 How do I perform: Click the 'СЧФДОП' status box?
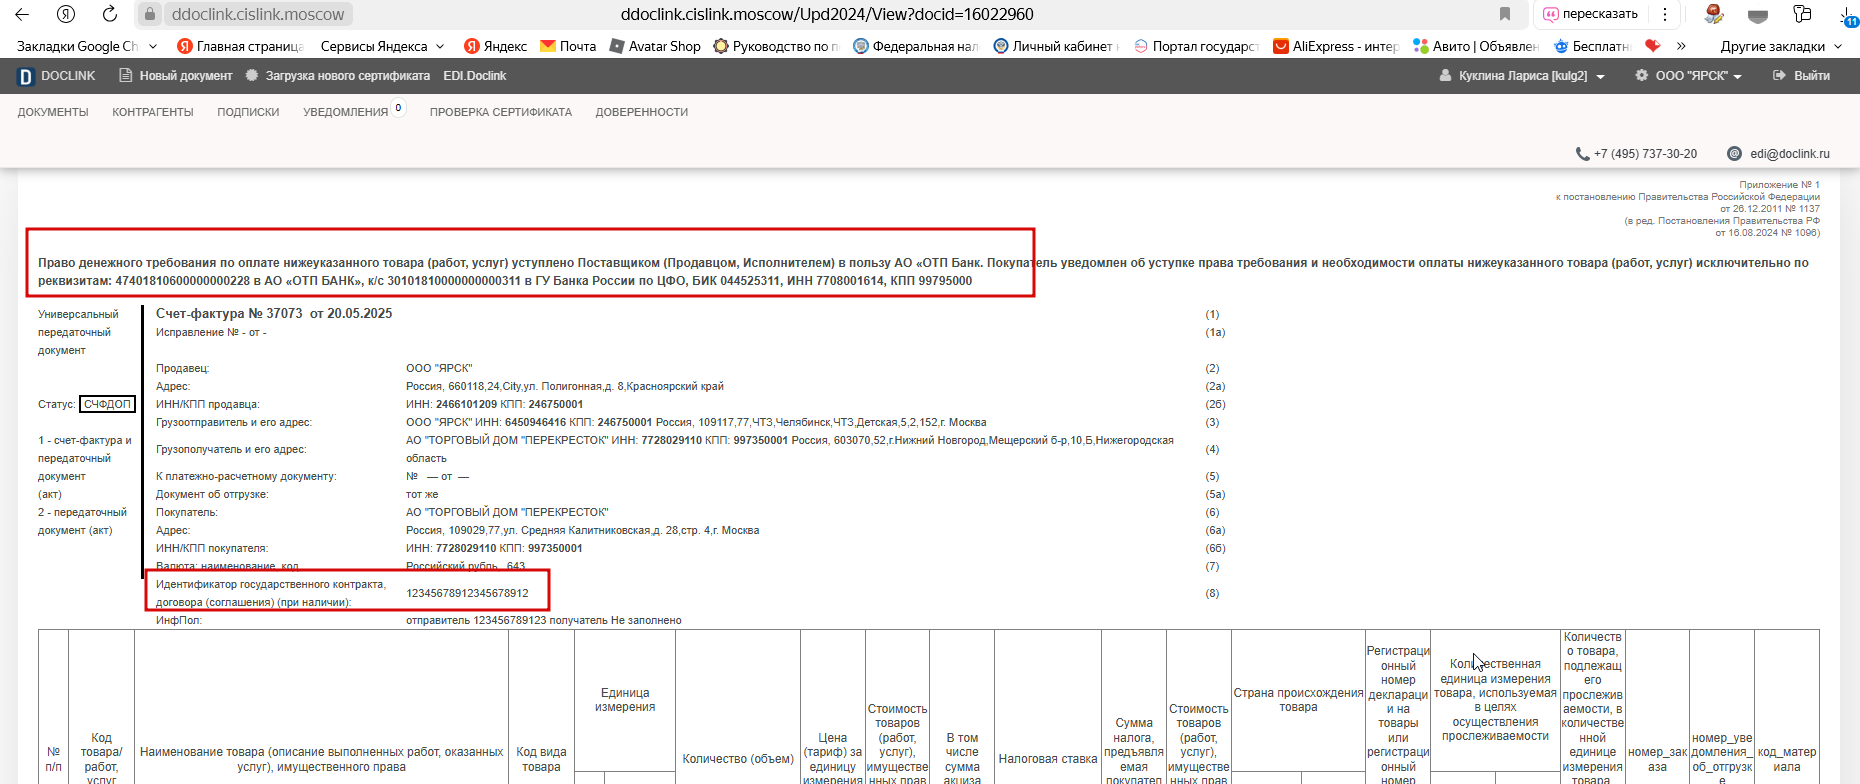pyautogui.click(x=107, y=404)
